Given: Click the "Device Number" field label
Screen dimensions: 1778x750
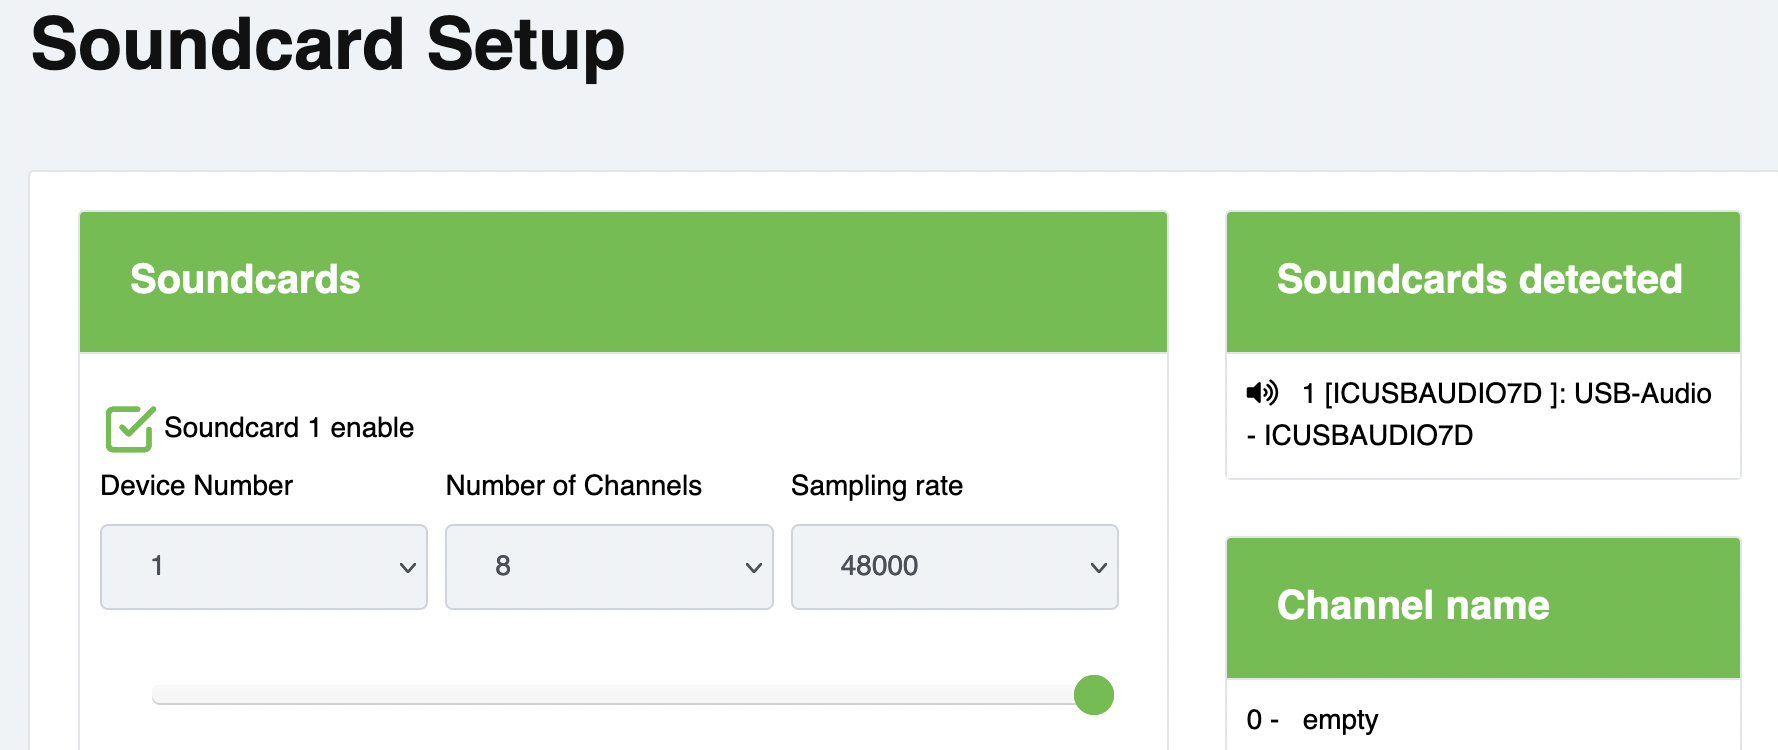Looking at the screenshot, I should point(197,486).
